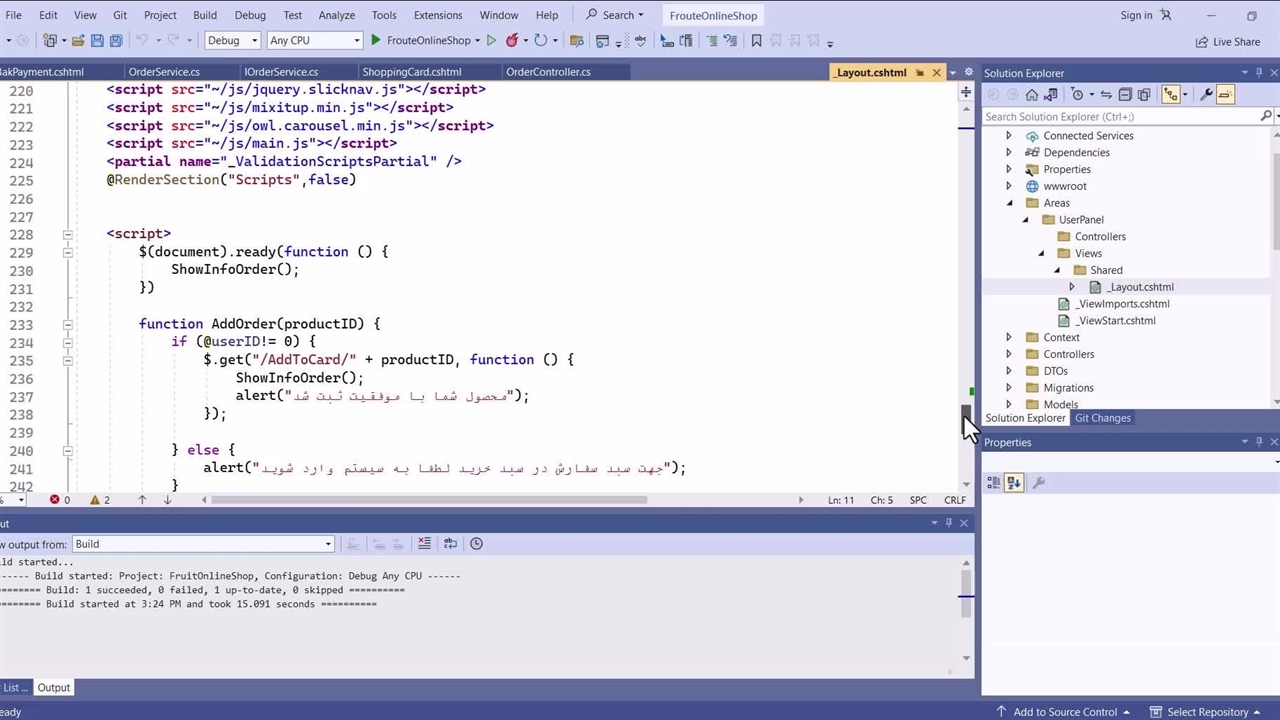Screen dimensions: 1280x720
Task: Click Collapse All in Solution Explorer toolbar
Action: point(1125,95)
